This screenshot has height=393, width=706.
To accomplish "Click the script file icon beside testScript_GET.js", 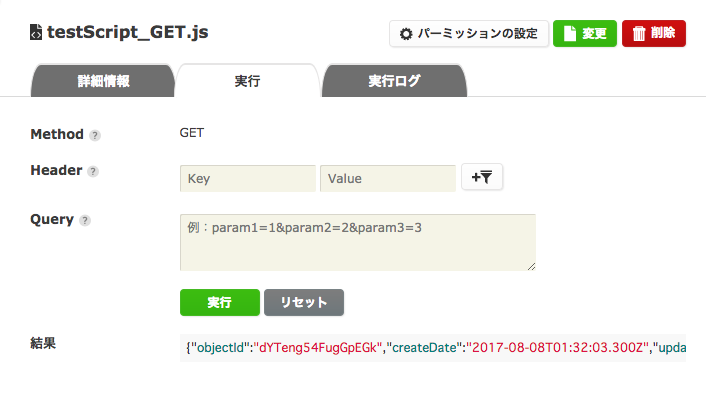I will tap(36, 32).
